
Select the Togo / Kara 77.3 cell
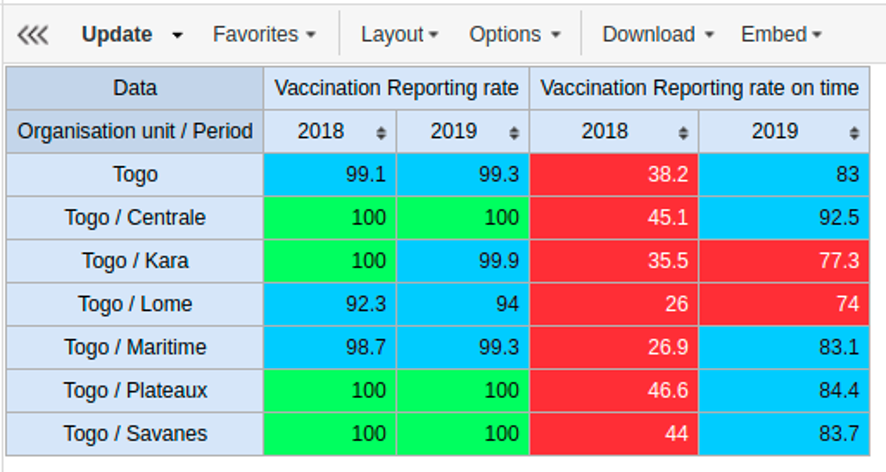[783, 261]
